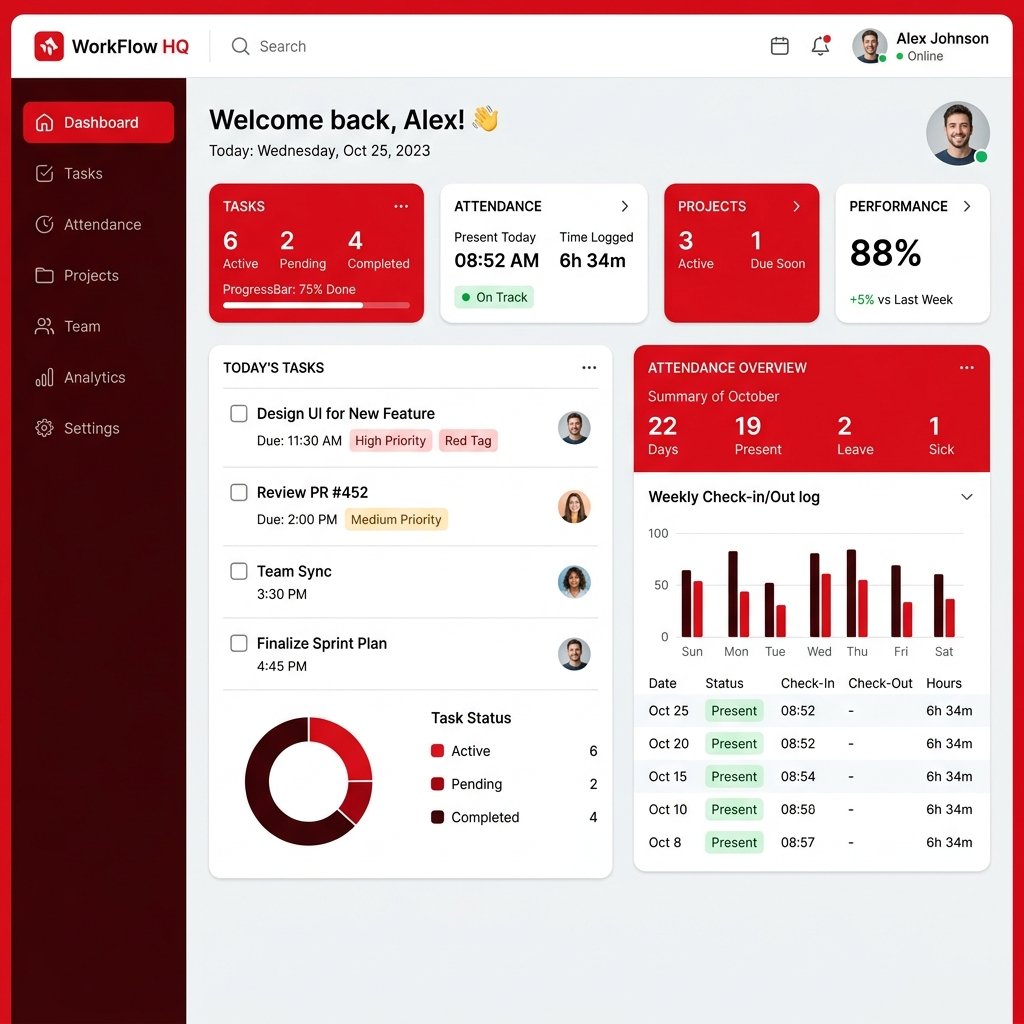Click the Red Tag label
The image size is (1024, 1024).
tap(468, 441)
